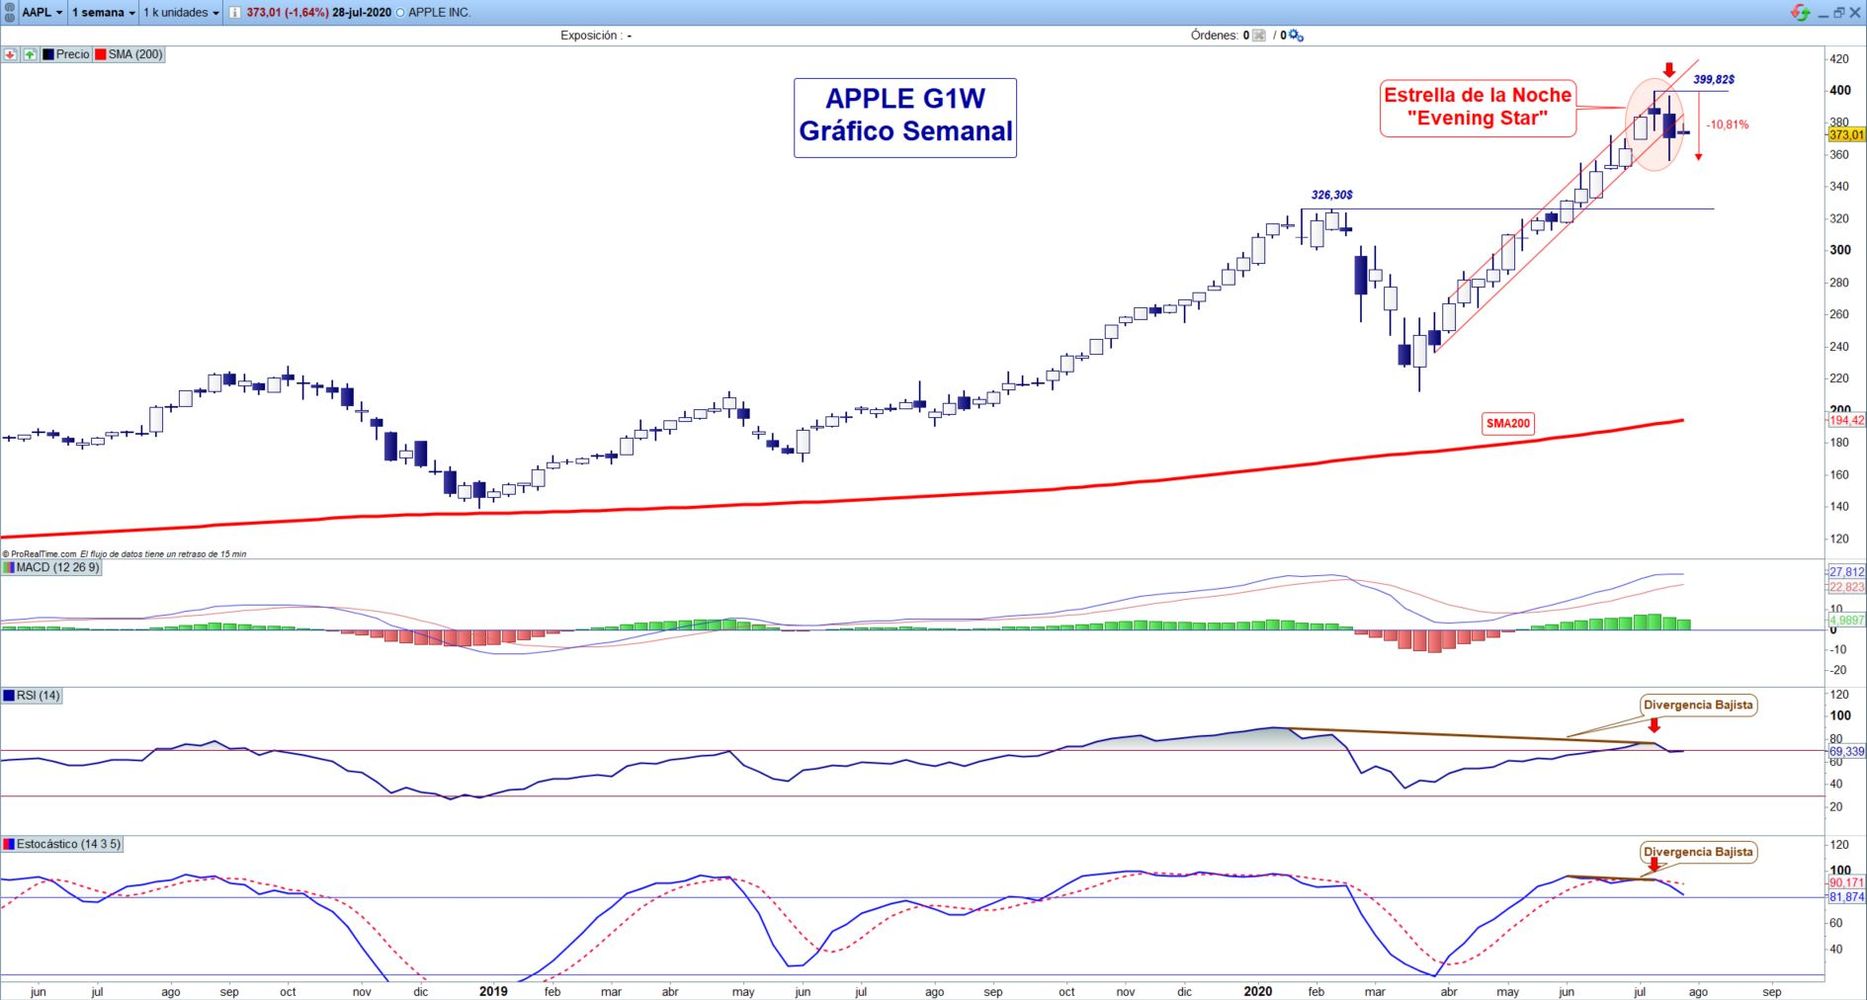Close the chart window
The height and width of the screenshot is (1000, 1867).
[1855, 13]
